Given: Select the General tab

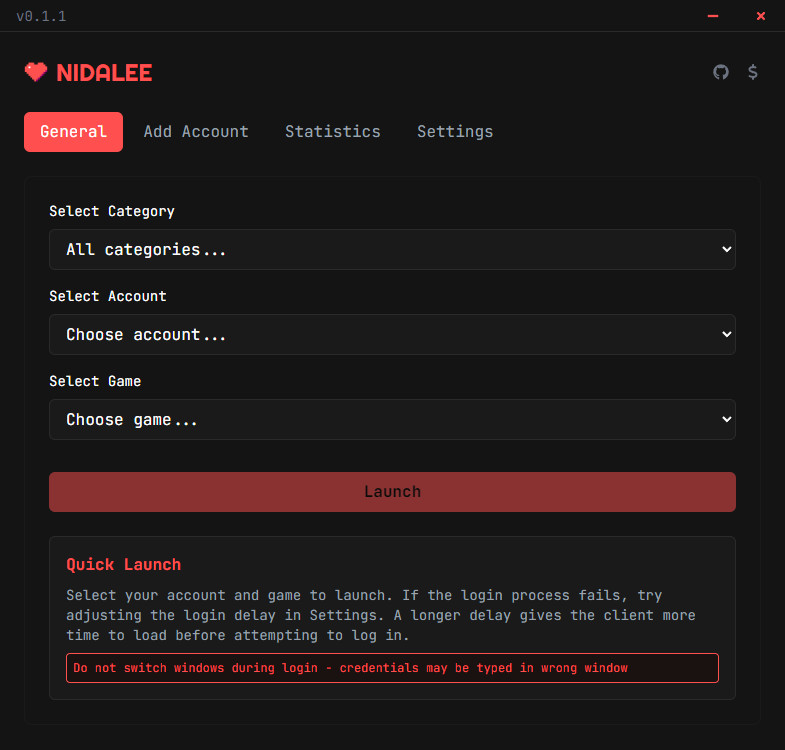Looking at the screenshot, I should pyautogui.click(x=73, y=132).
